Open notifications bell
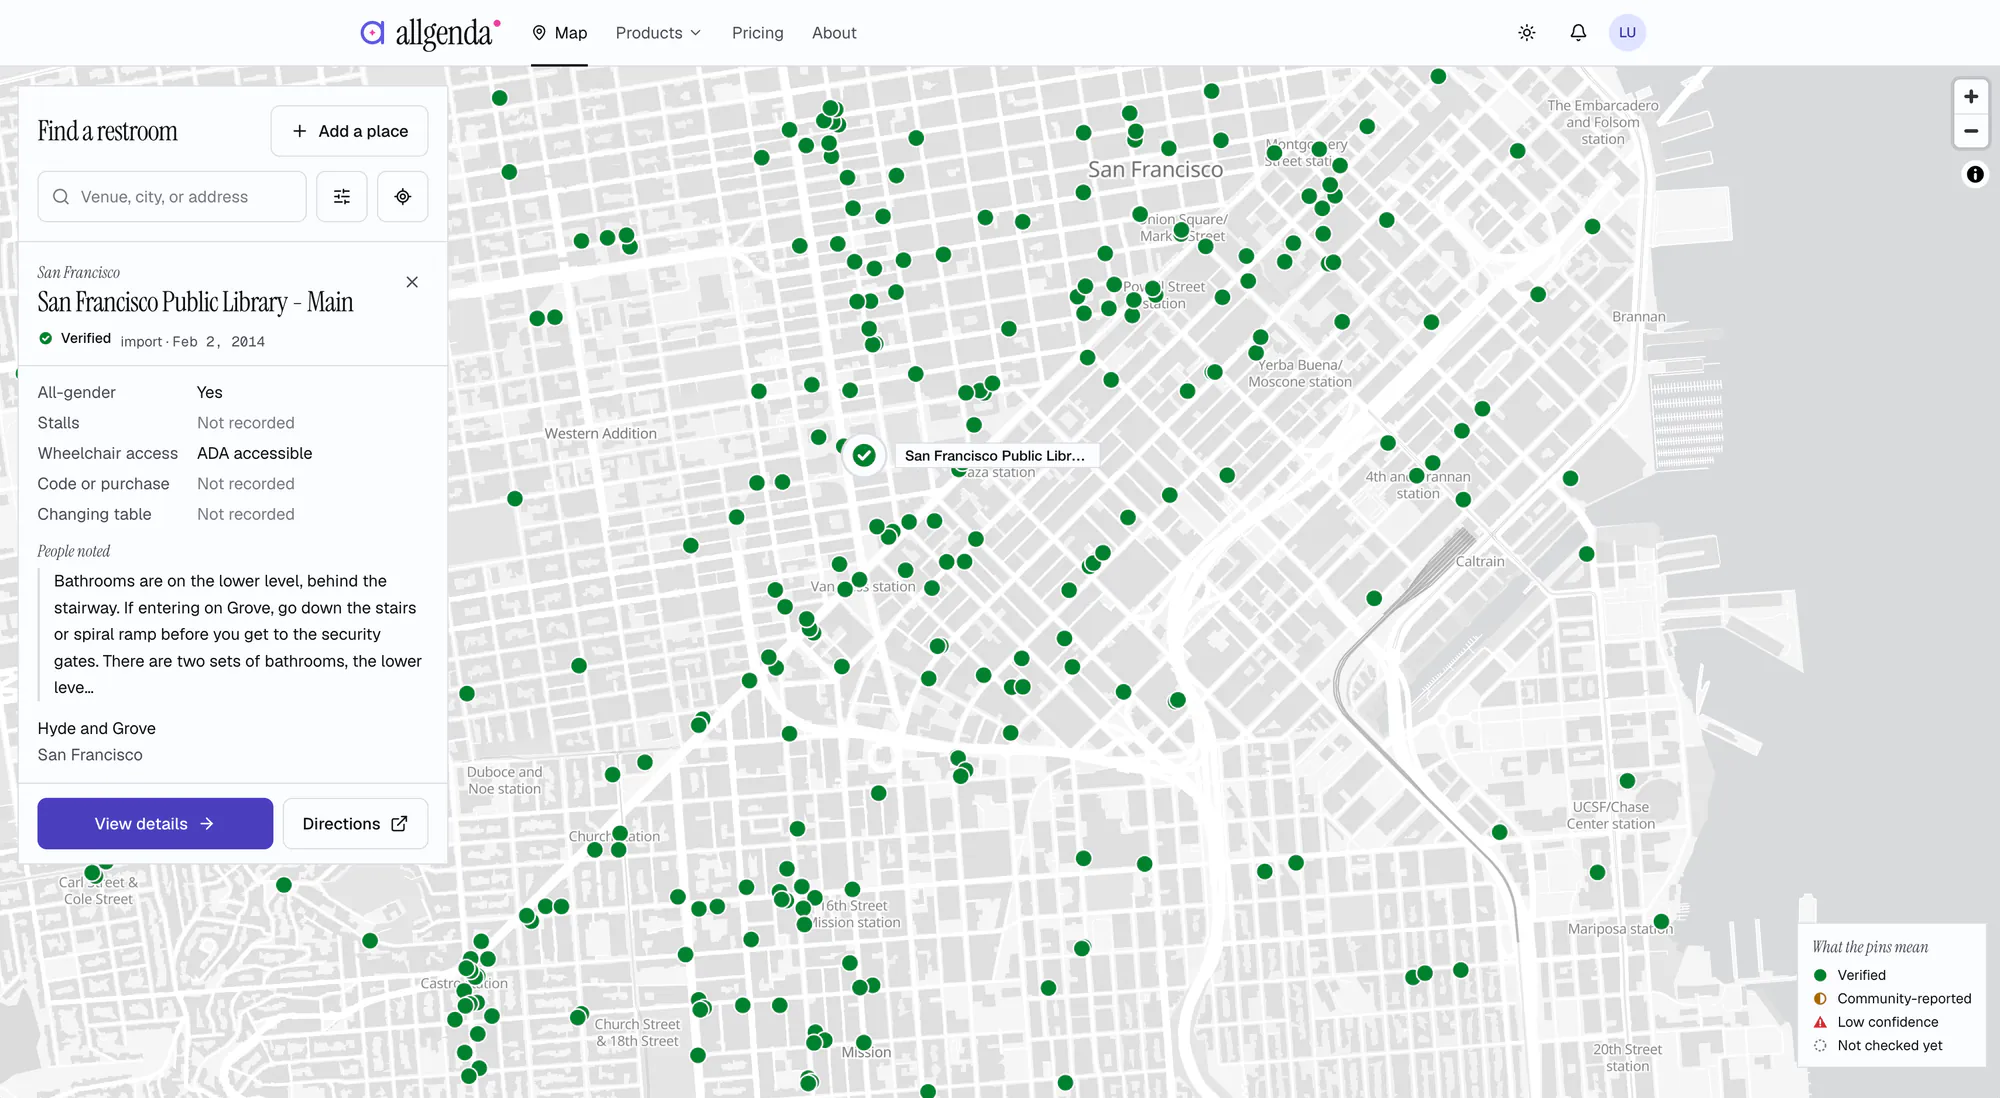Viewport: 2000px width, 1098px height. point(1577,33)
